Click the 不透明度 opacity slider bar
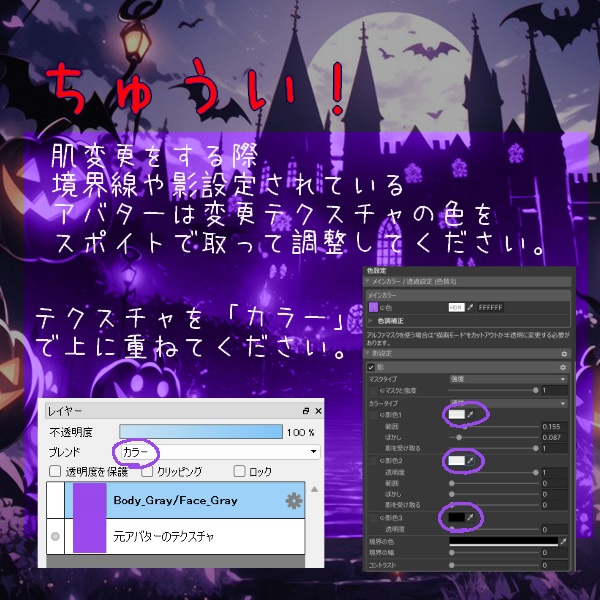Image resolution: width=600 pixels, height=600 pixels. coord(201,432)
